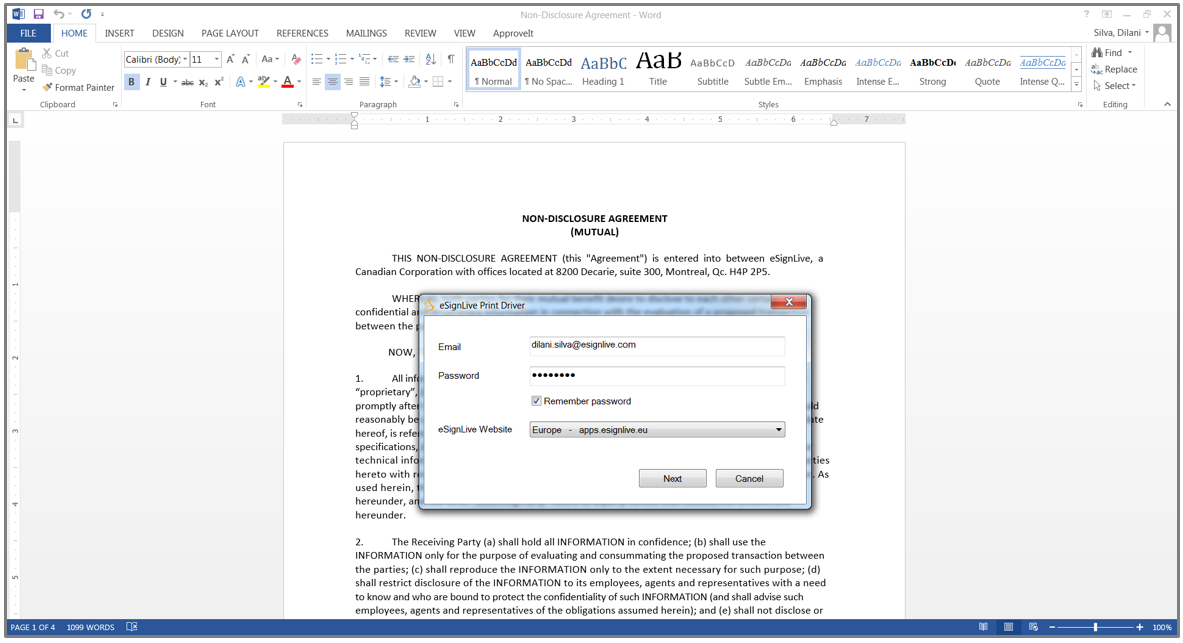Toggle center alignment
1183x643 pixels.
332,82
